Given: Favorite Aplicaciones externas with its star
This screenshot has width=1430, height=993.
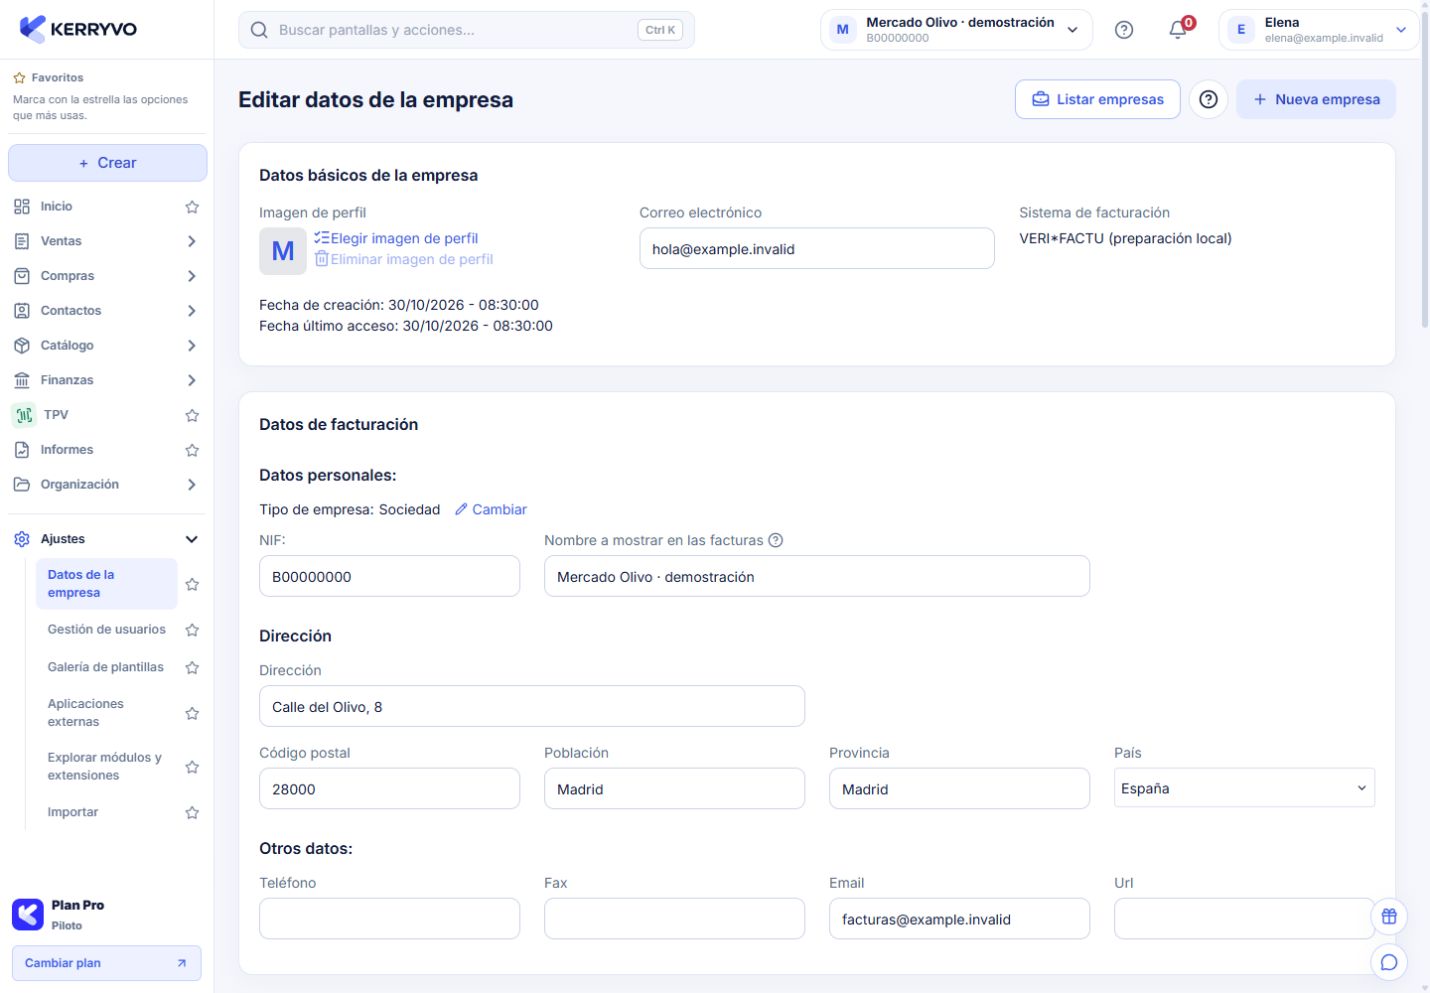Looking at the screenshot, I should pyautogui.click(x=192, y=713).
